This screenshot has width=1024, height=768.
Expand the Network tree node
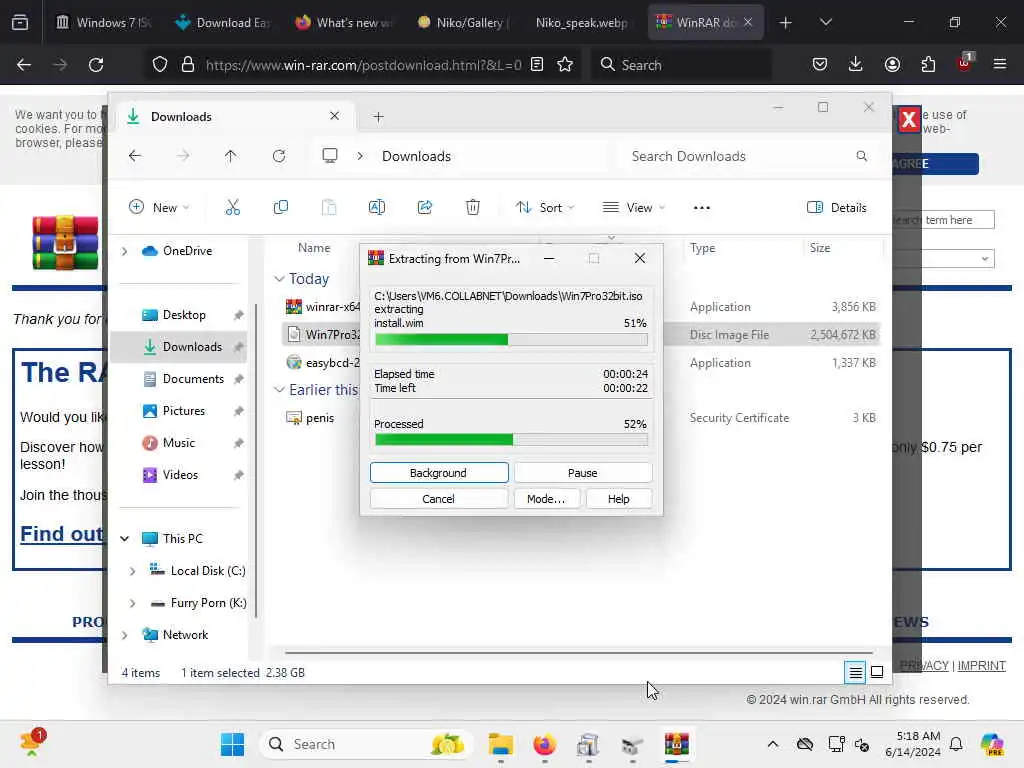click(124, 635)
